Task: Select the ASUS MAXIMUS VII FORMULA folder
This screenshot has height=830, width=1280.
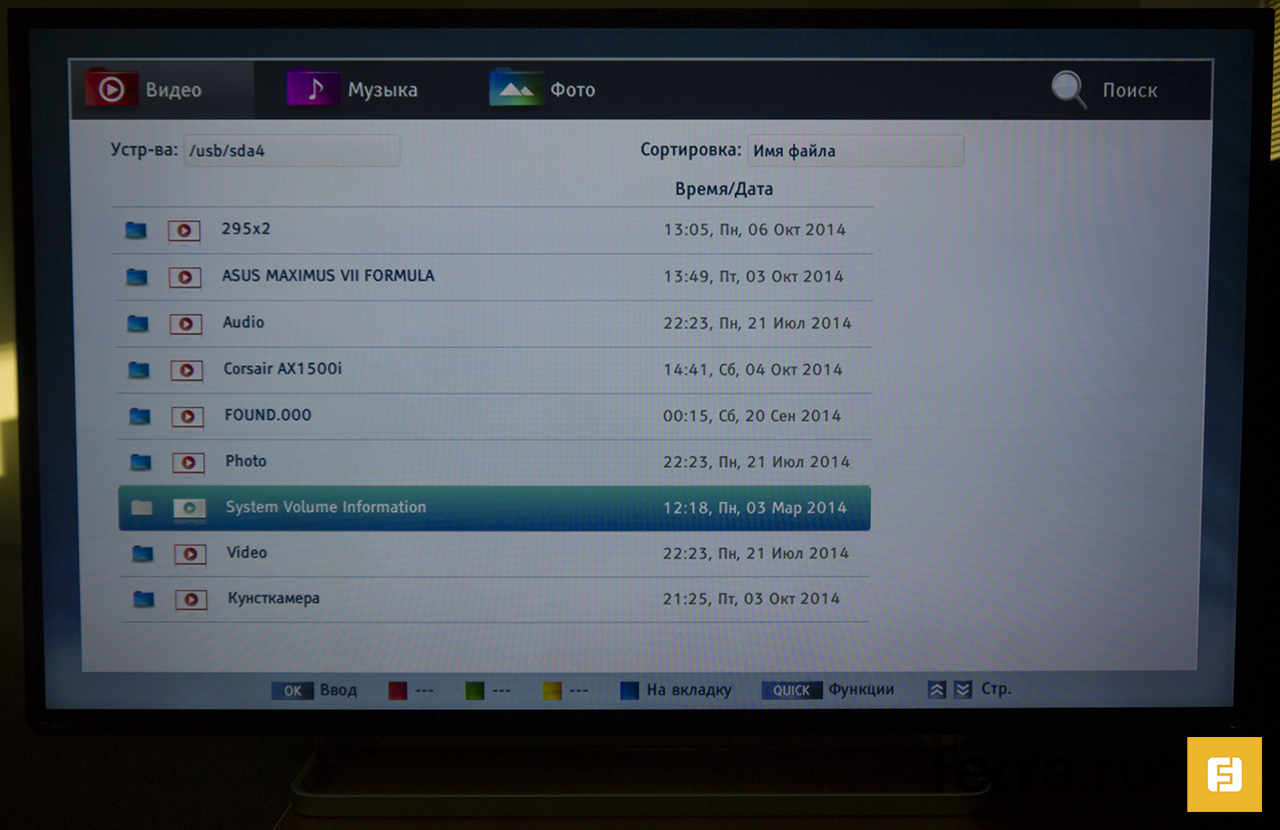Action: (x=494, y=276)
